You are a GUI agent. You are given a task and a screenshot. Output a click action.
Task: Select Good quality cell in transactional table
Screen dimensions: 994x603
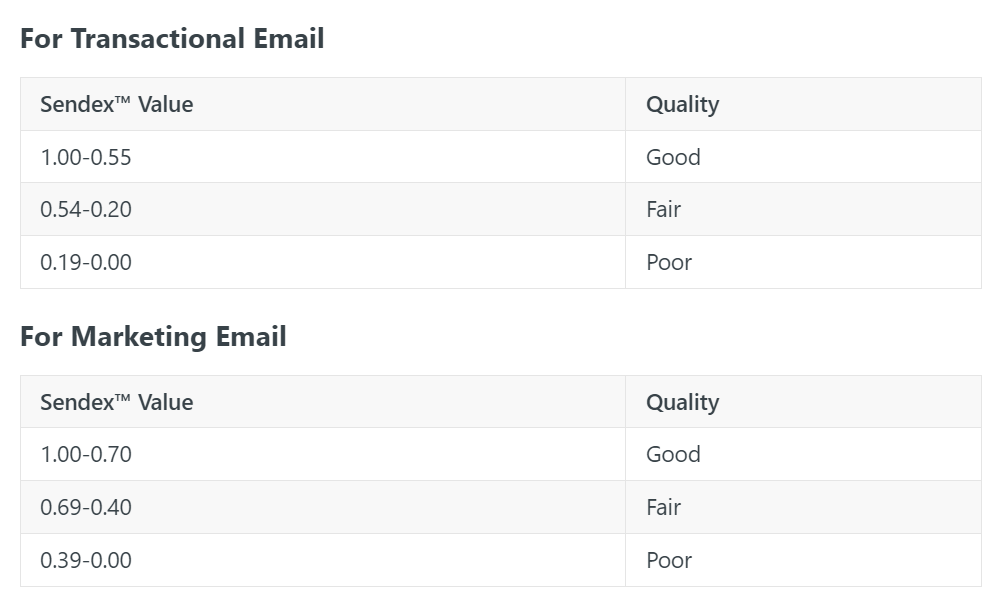(803, 157)
